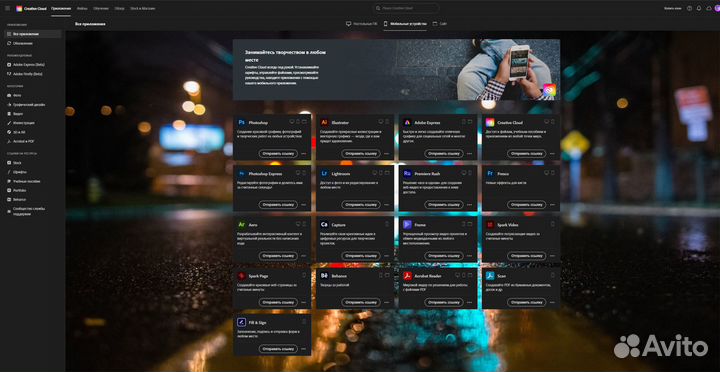Switch to the Обучение top tab
This screenshot has width=720, height=372.
[x=101, y=8]
